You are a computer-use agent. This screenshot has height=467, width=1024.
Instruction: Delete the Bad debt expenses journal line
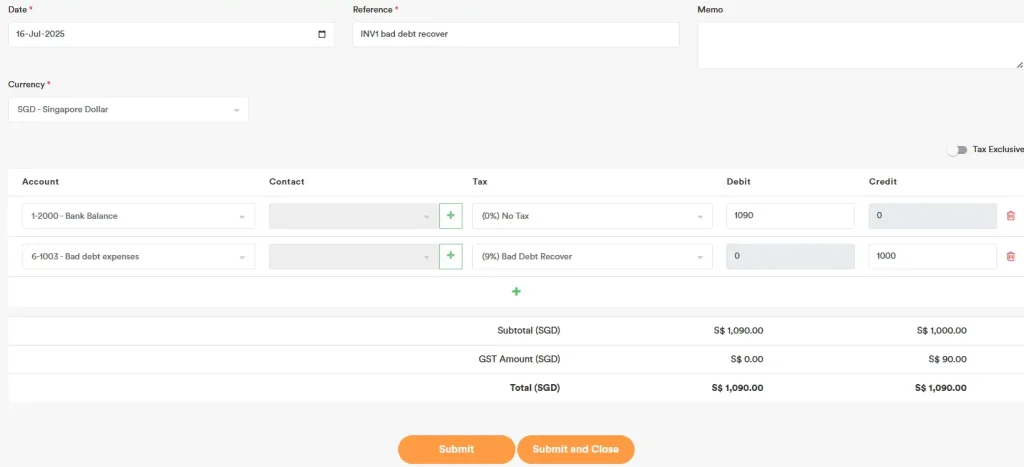click(x=1010, y=256)
